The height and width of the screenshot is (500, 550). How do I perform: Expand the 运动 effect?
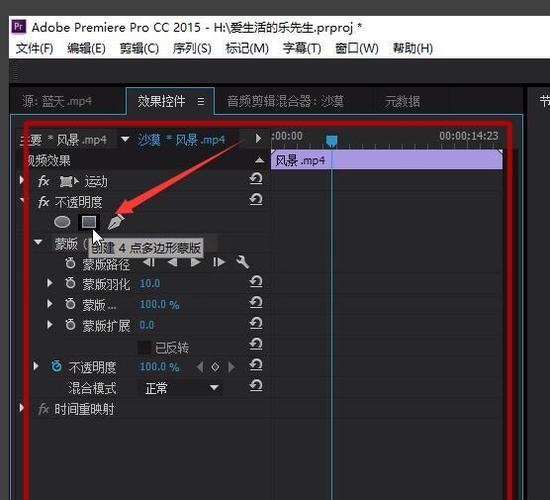tap(22, 180)
